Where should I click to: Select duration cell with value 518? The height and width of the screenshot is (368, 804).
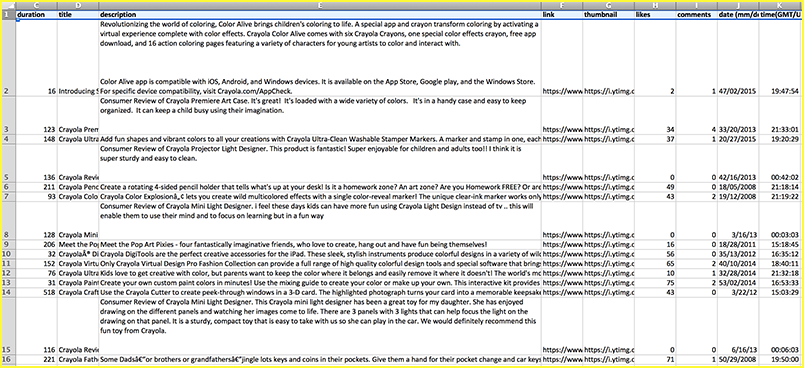tap(36, 292)
